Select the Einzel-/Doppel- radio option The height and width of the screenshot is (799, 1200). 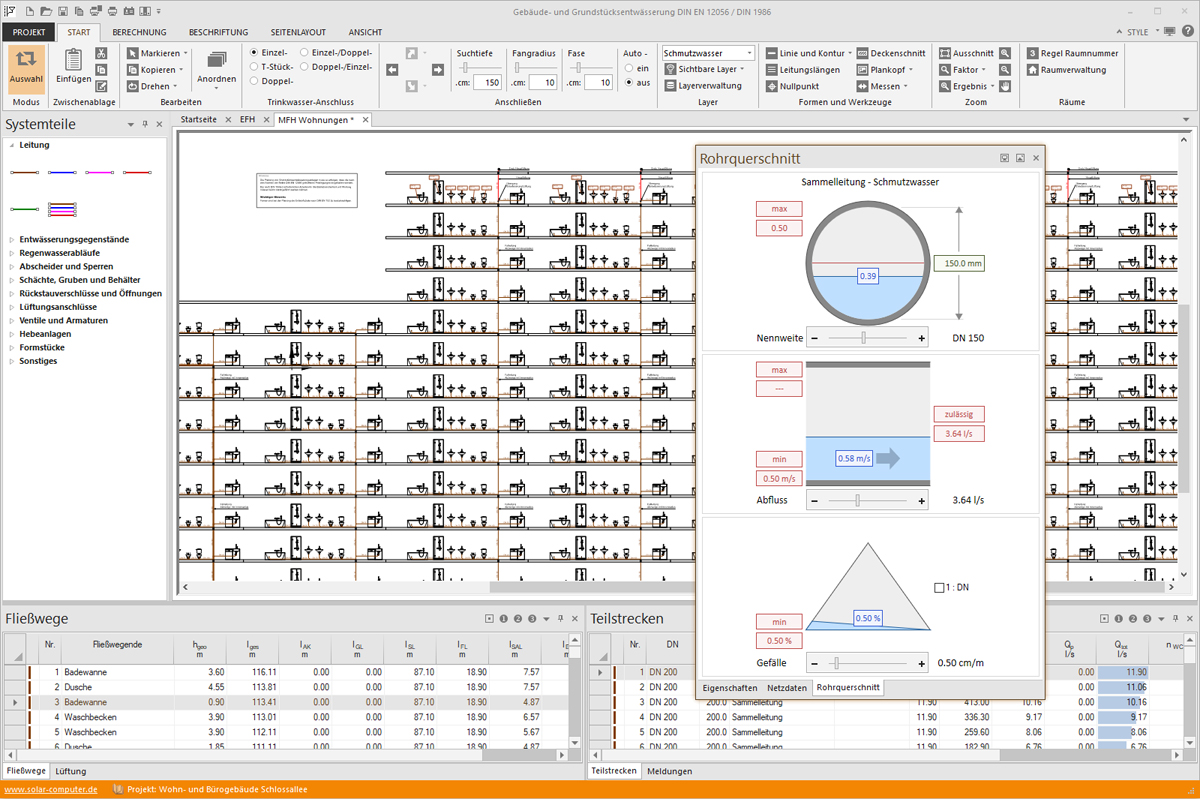click(304, 52)
